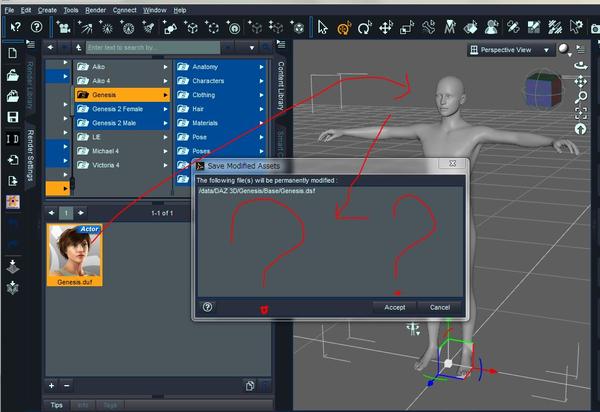Click the reset view arrow icon in viewport

point(581,129)
